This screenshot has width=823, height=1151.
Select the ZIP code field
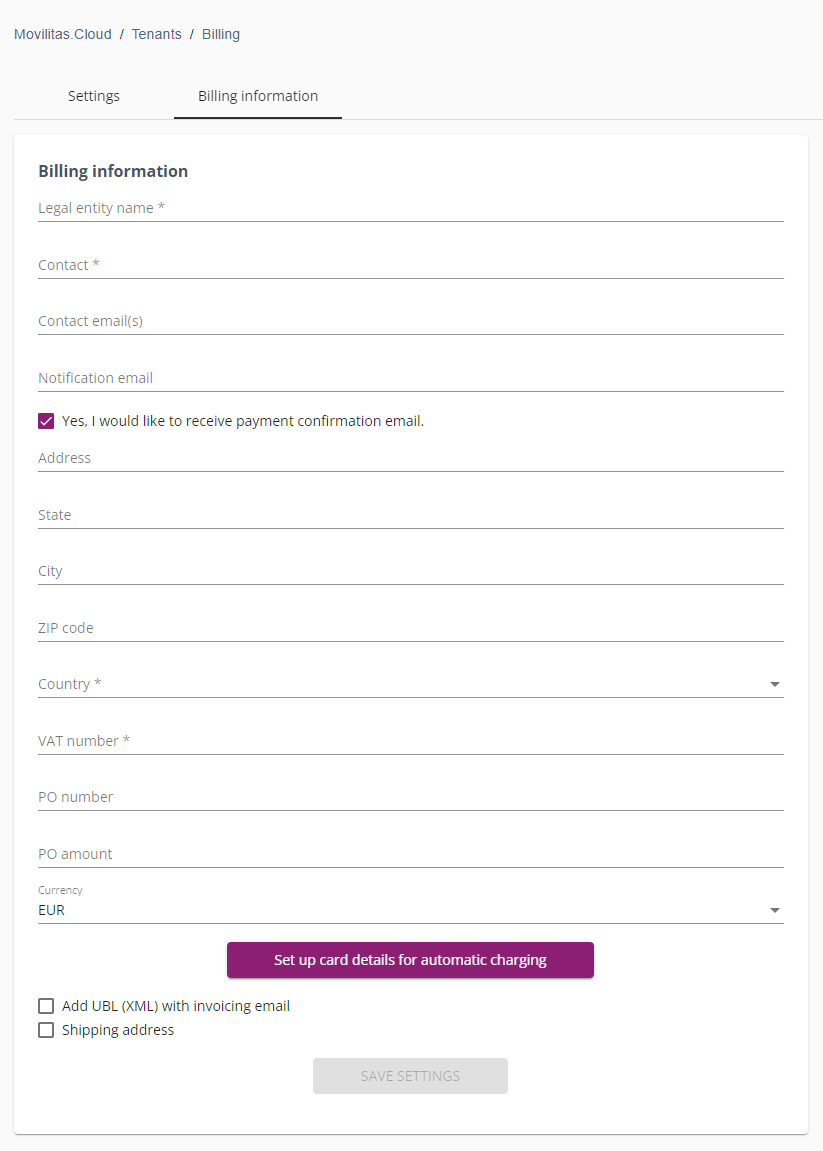[x=410, y=628]
